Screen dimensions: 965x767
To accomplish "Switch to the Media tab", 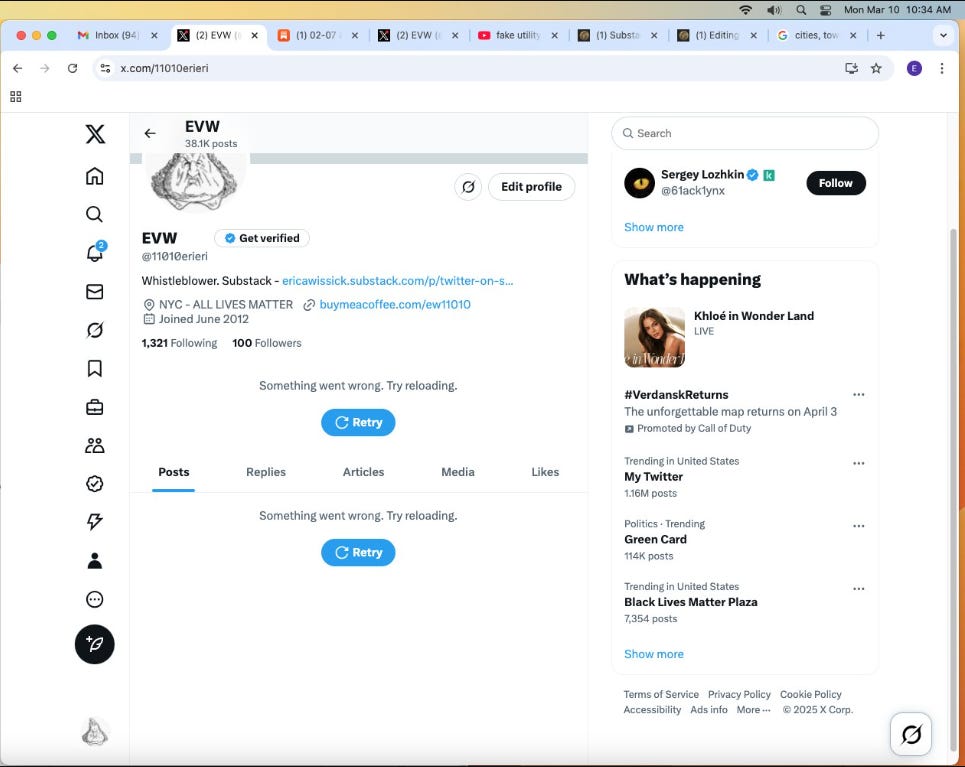I will tap(458, 472).
